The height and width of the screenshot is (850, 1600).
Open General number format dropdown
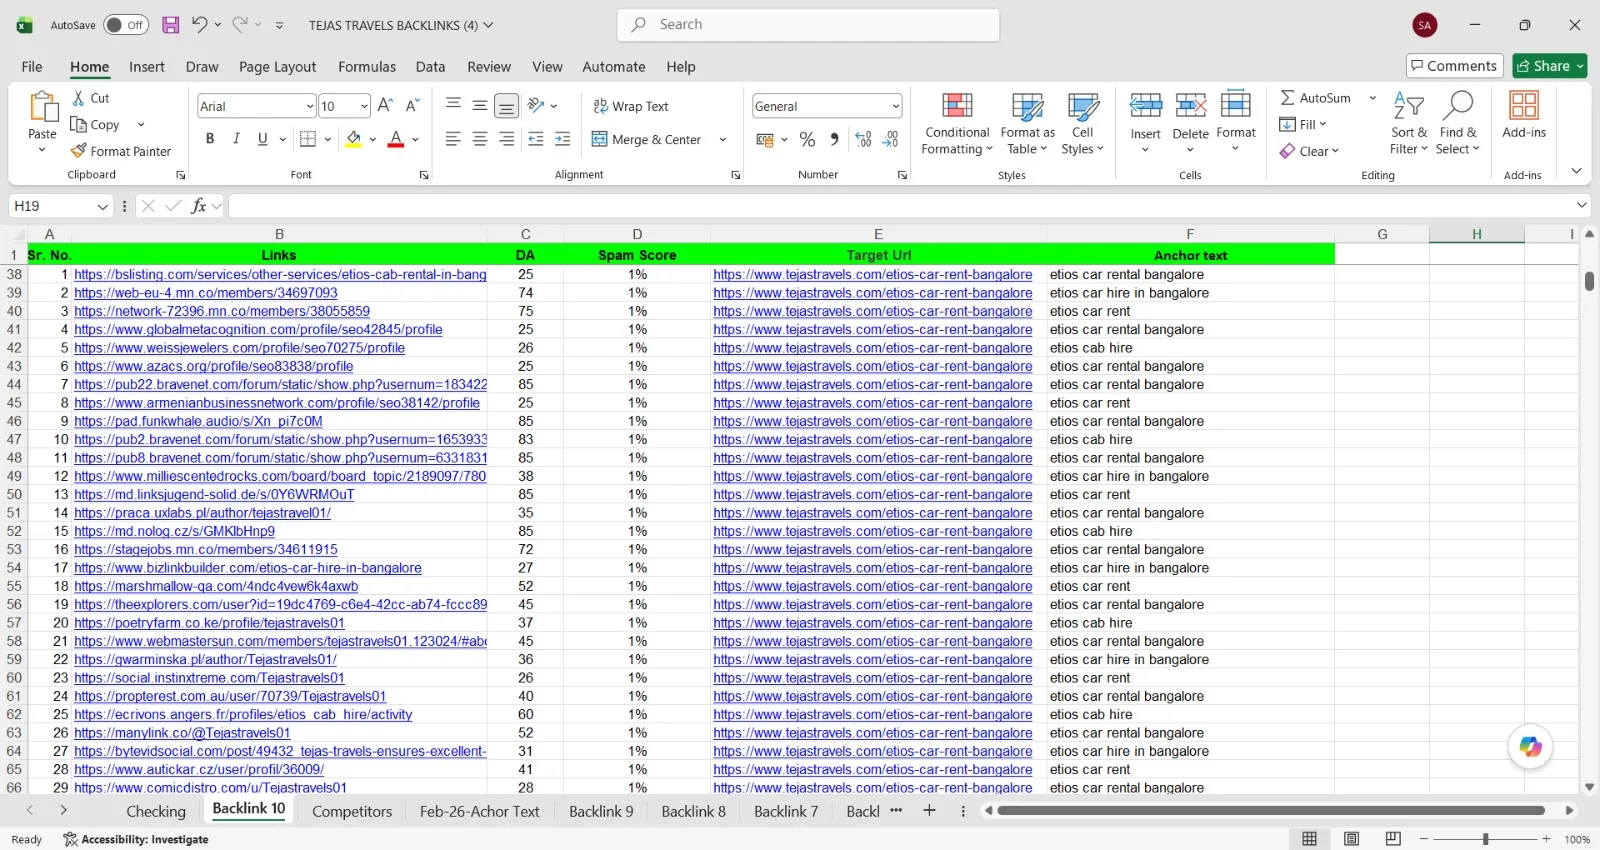(x=896, y=106)
